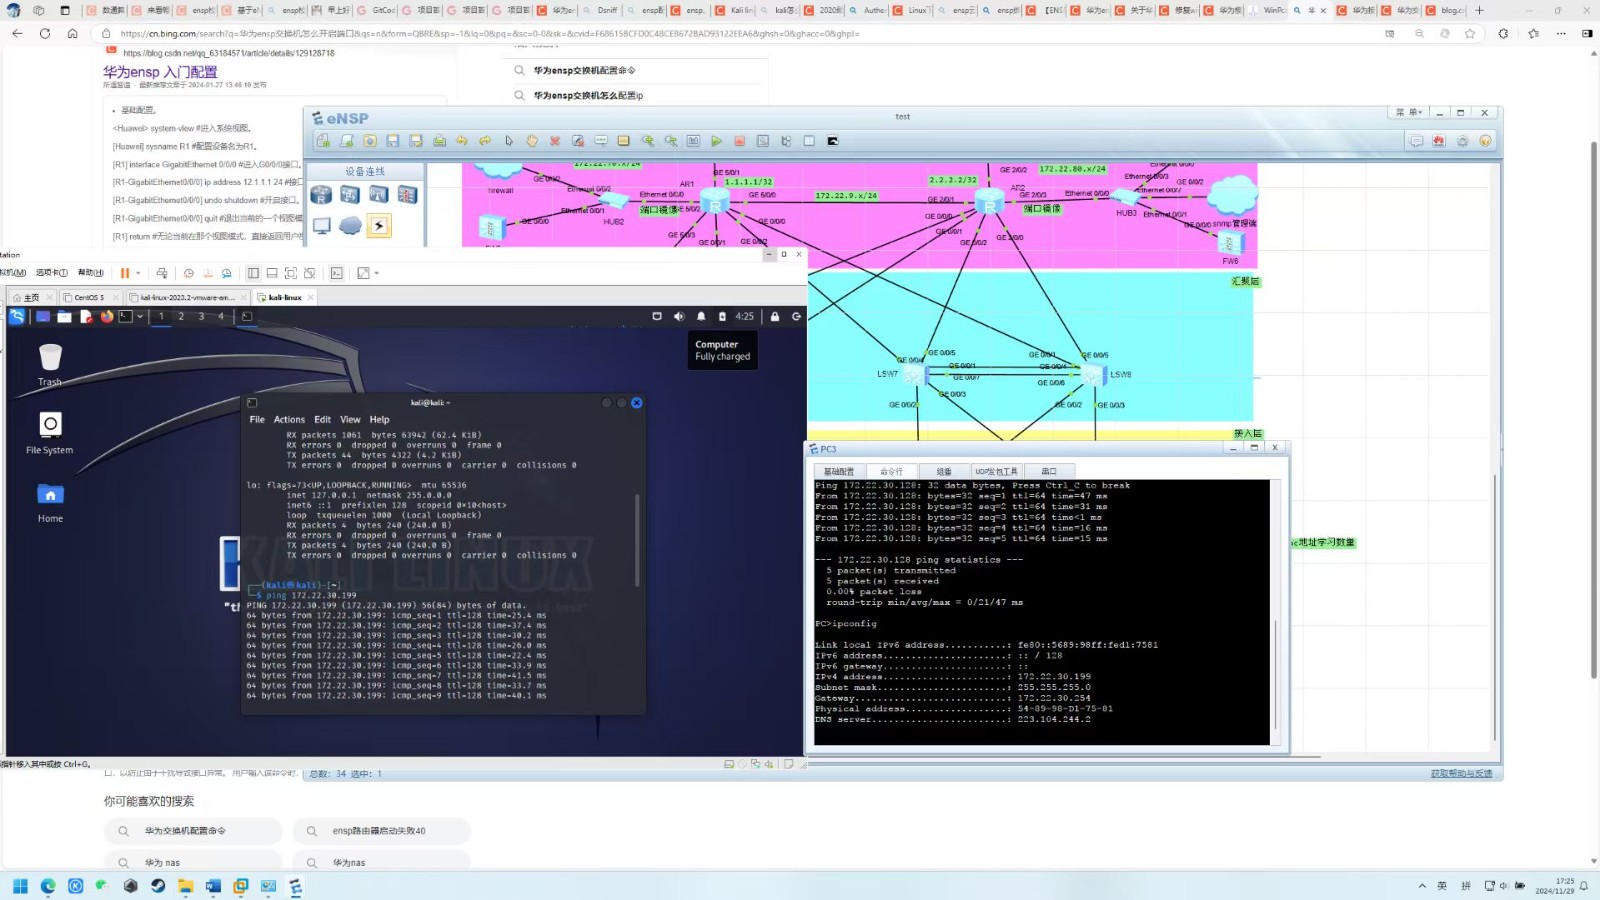The height and width of the screenshot is (900, 1600).
Task: Switch to Kali workspace 2
Action: (x=181, y=316)
